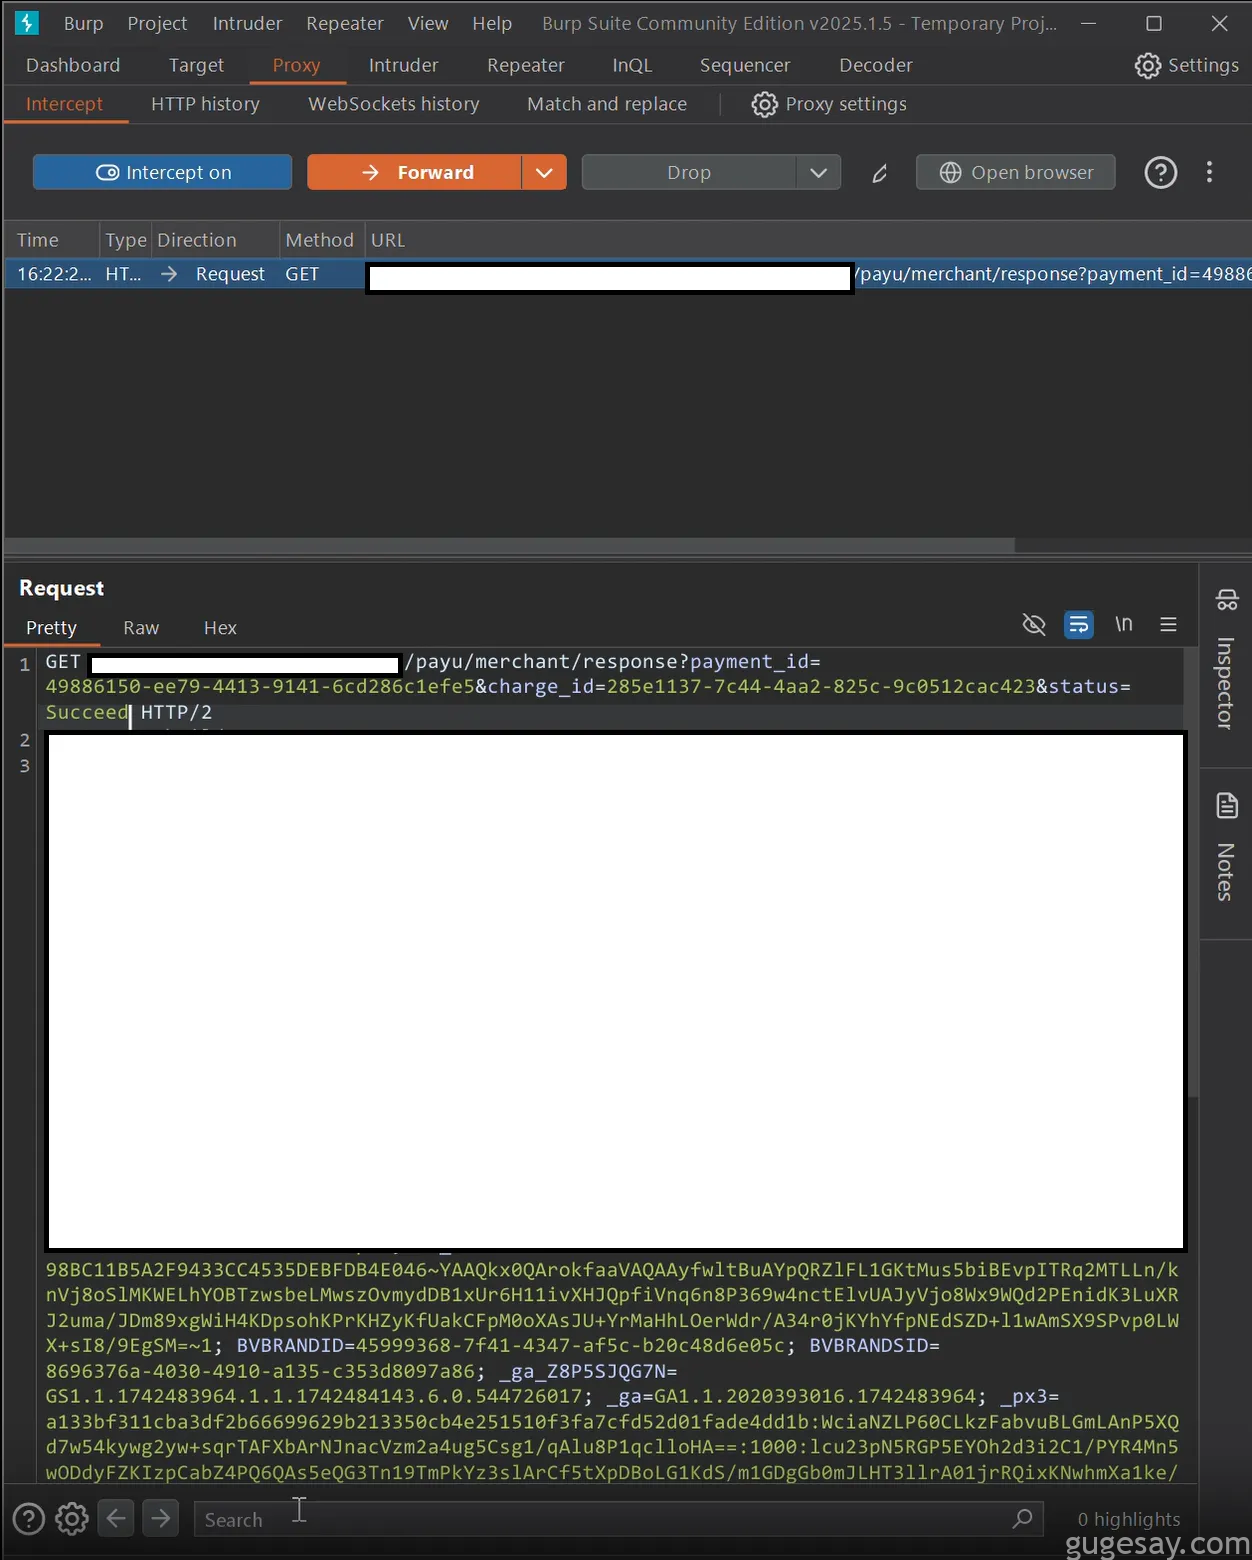Open Proxy settings
This screenshot has width=1252, height=1560.
829,104
